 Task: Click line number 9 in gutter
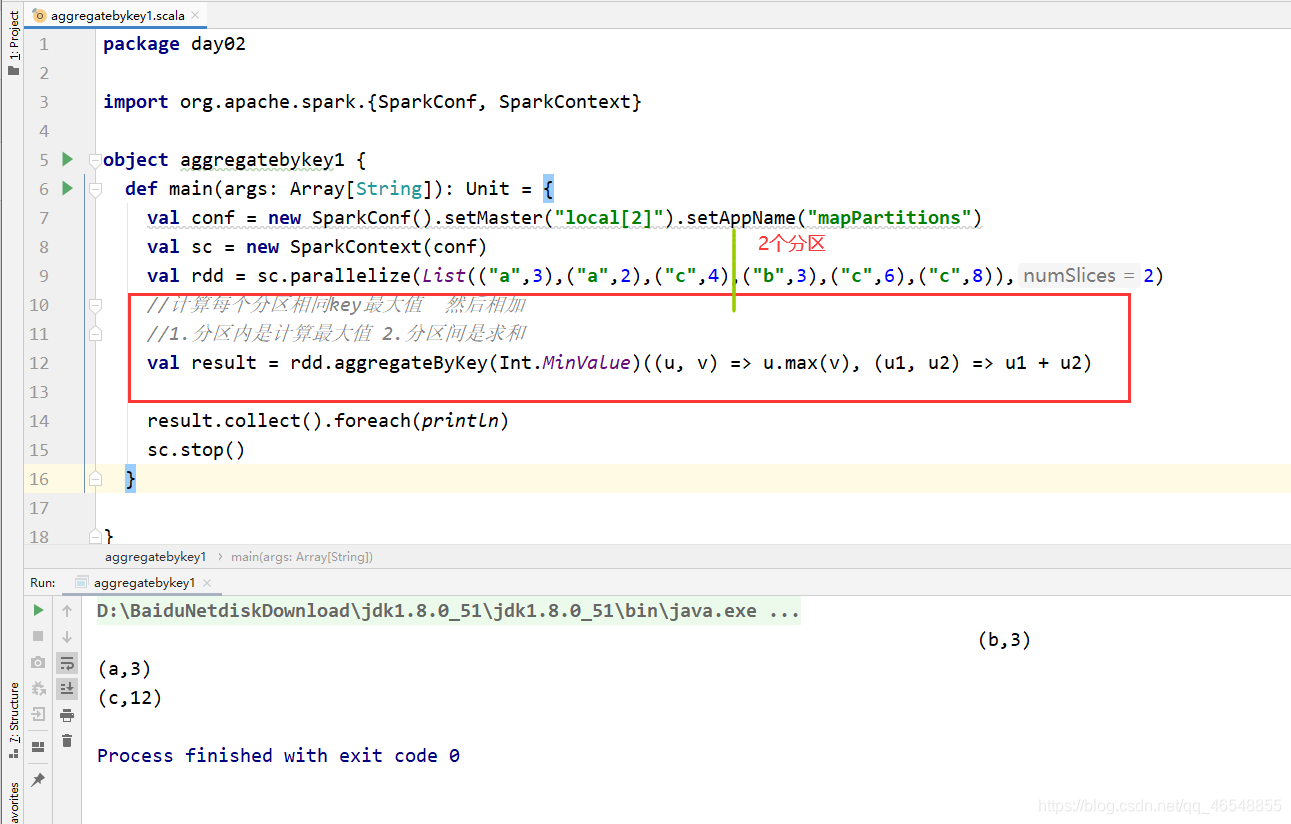[x=43, y=276]
